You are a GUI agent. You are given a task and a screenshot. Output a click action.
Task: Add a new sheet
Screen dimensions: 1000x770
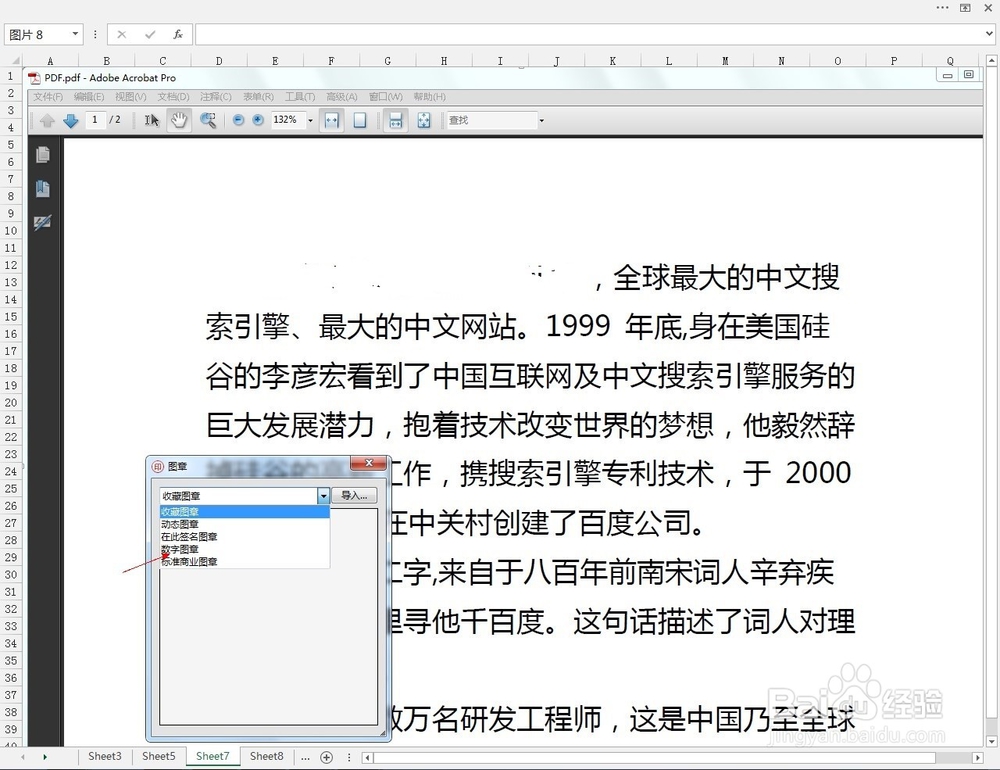pos(327,757)
